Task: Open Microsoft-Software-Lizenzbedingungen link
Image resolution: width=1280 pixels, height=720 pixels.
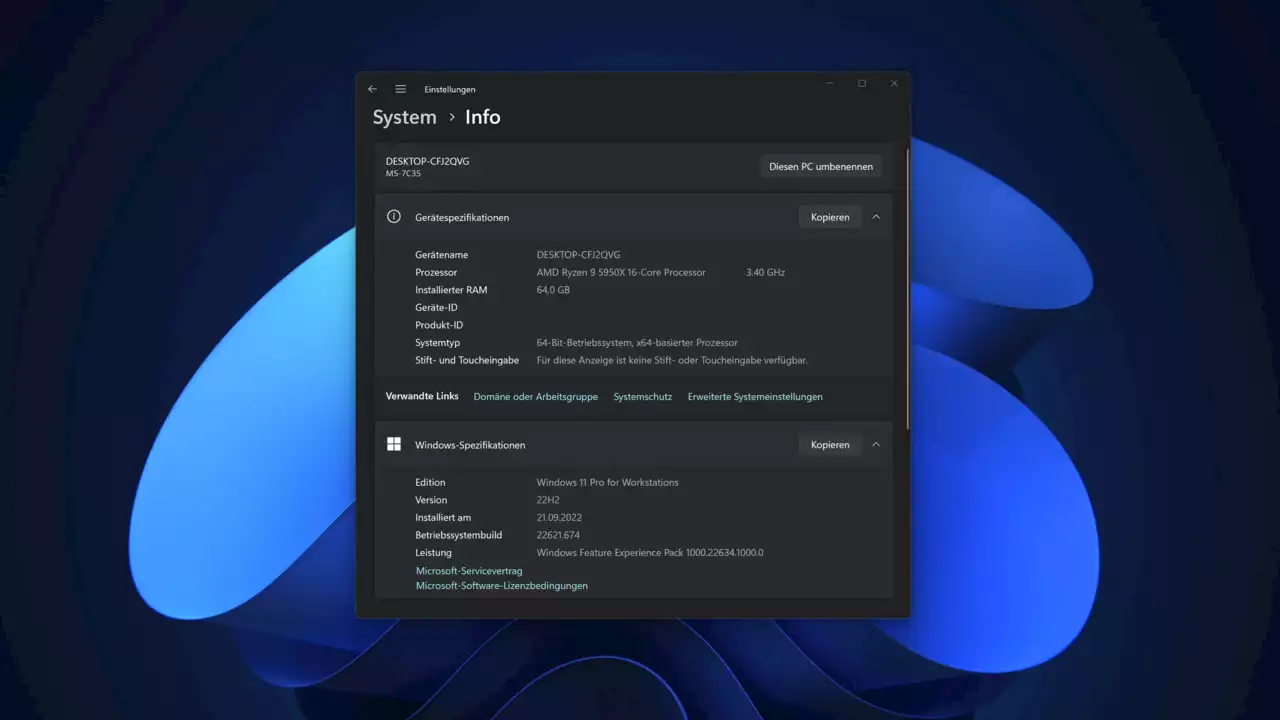Action: point(502,586)
